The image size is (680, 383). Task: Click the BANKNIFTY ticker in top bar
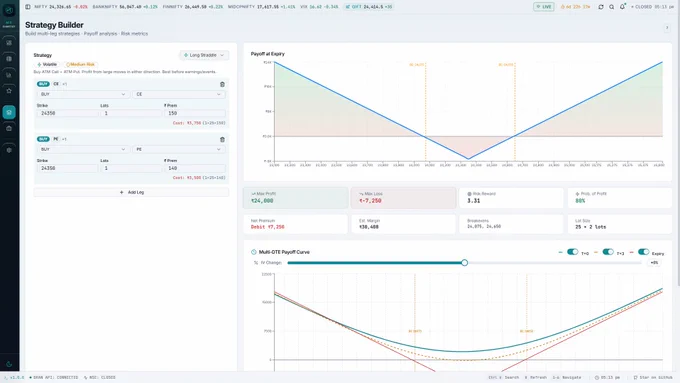point(125,7)
